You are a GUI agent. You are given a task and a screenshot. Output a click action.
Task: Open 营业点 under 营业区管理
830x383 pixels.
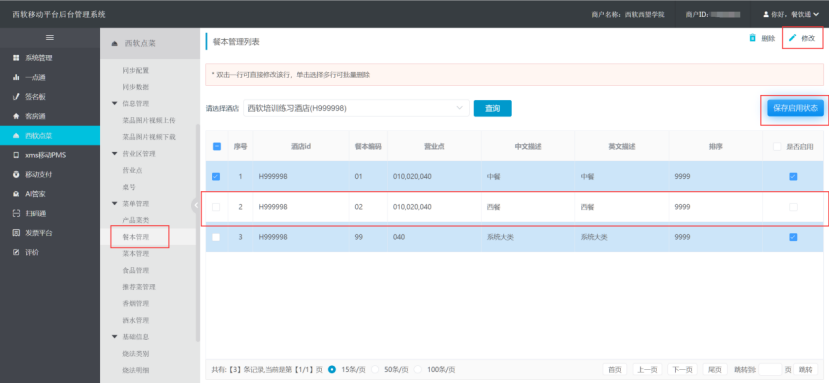click(132, 170)
